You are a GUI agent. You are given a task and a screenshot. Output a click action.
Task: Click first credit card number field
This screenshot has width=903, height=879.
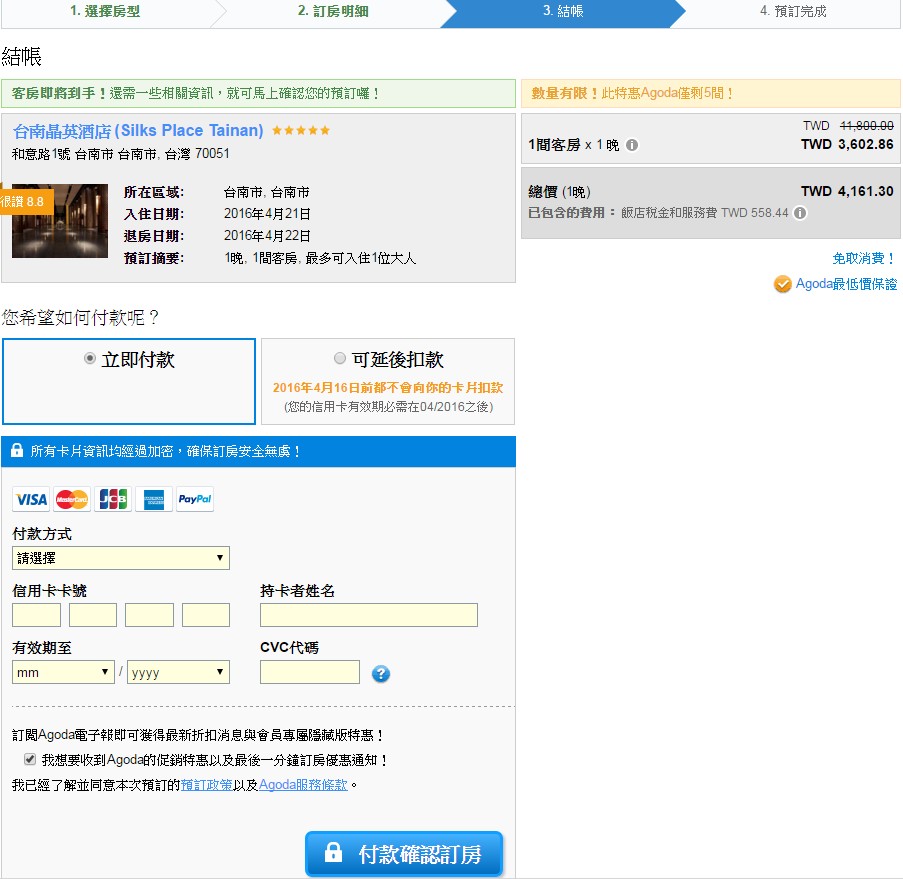pyautogui.click(x=36, y=615)
